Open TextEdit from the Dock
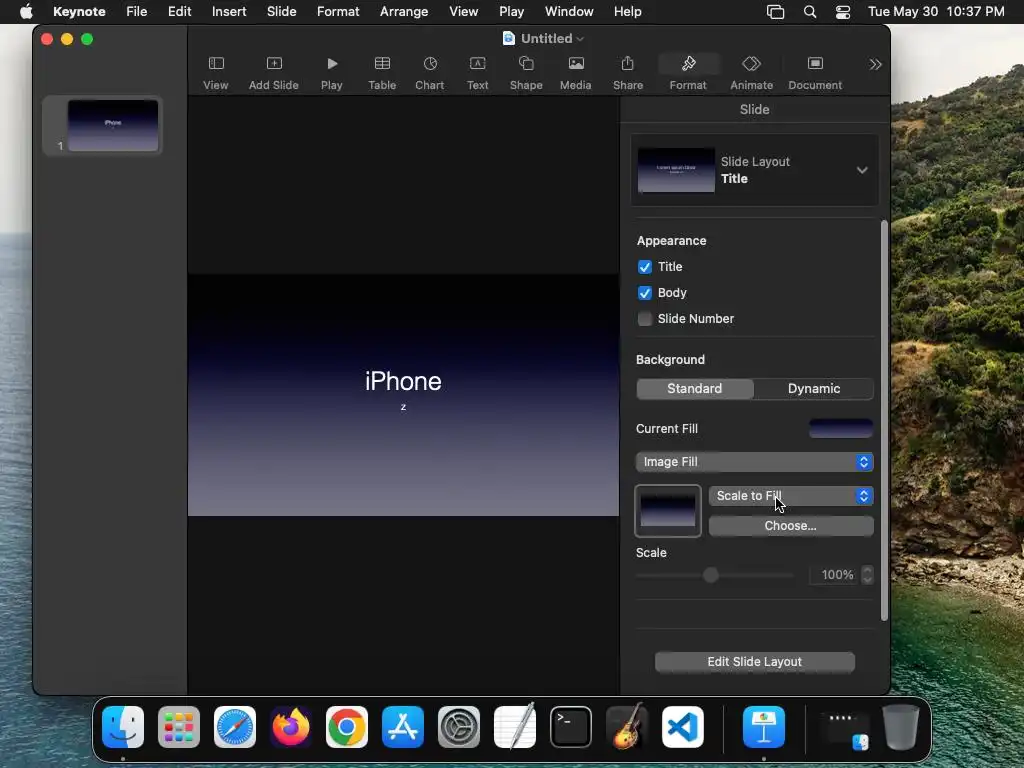 point(515,727)
